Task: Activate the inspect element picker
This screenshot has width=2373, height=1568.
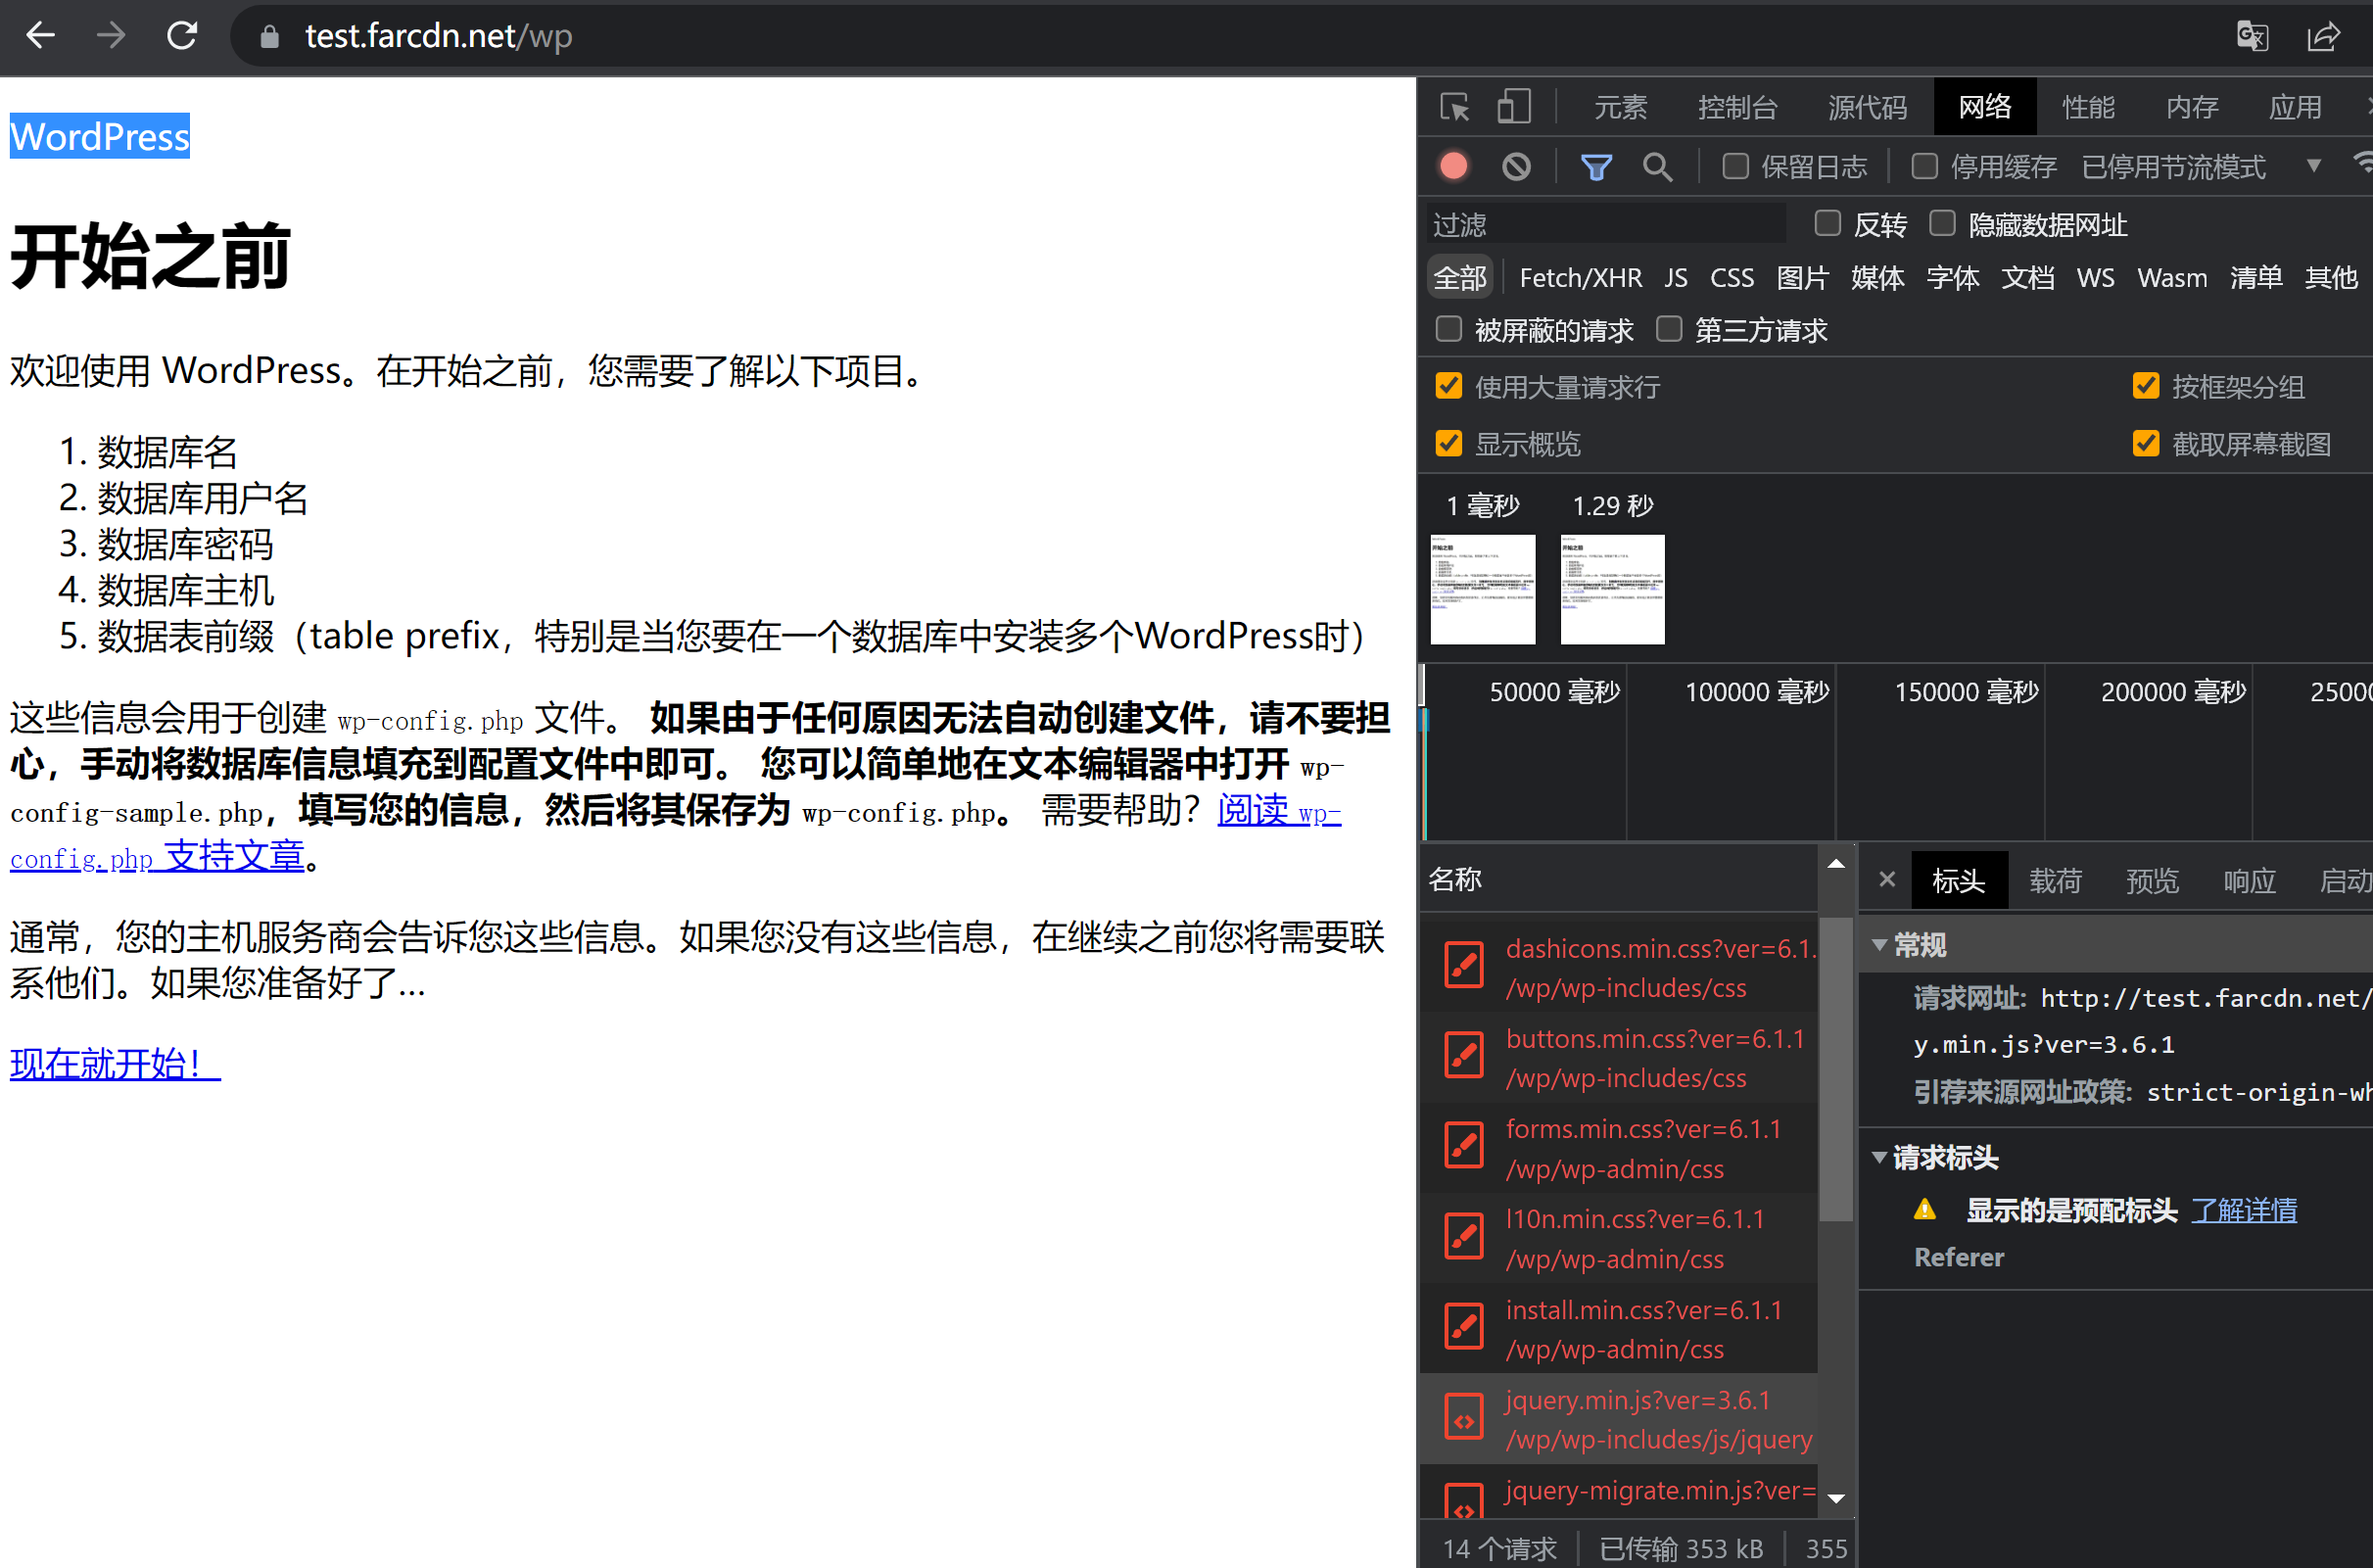Action: (1454, 107)
